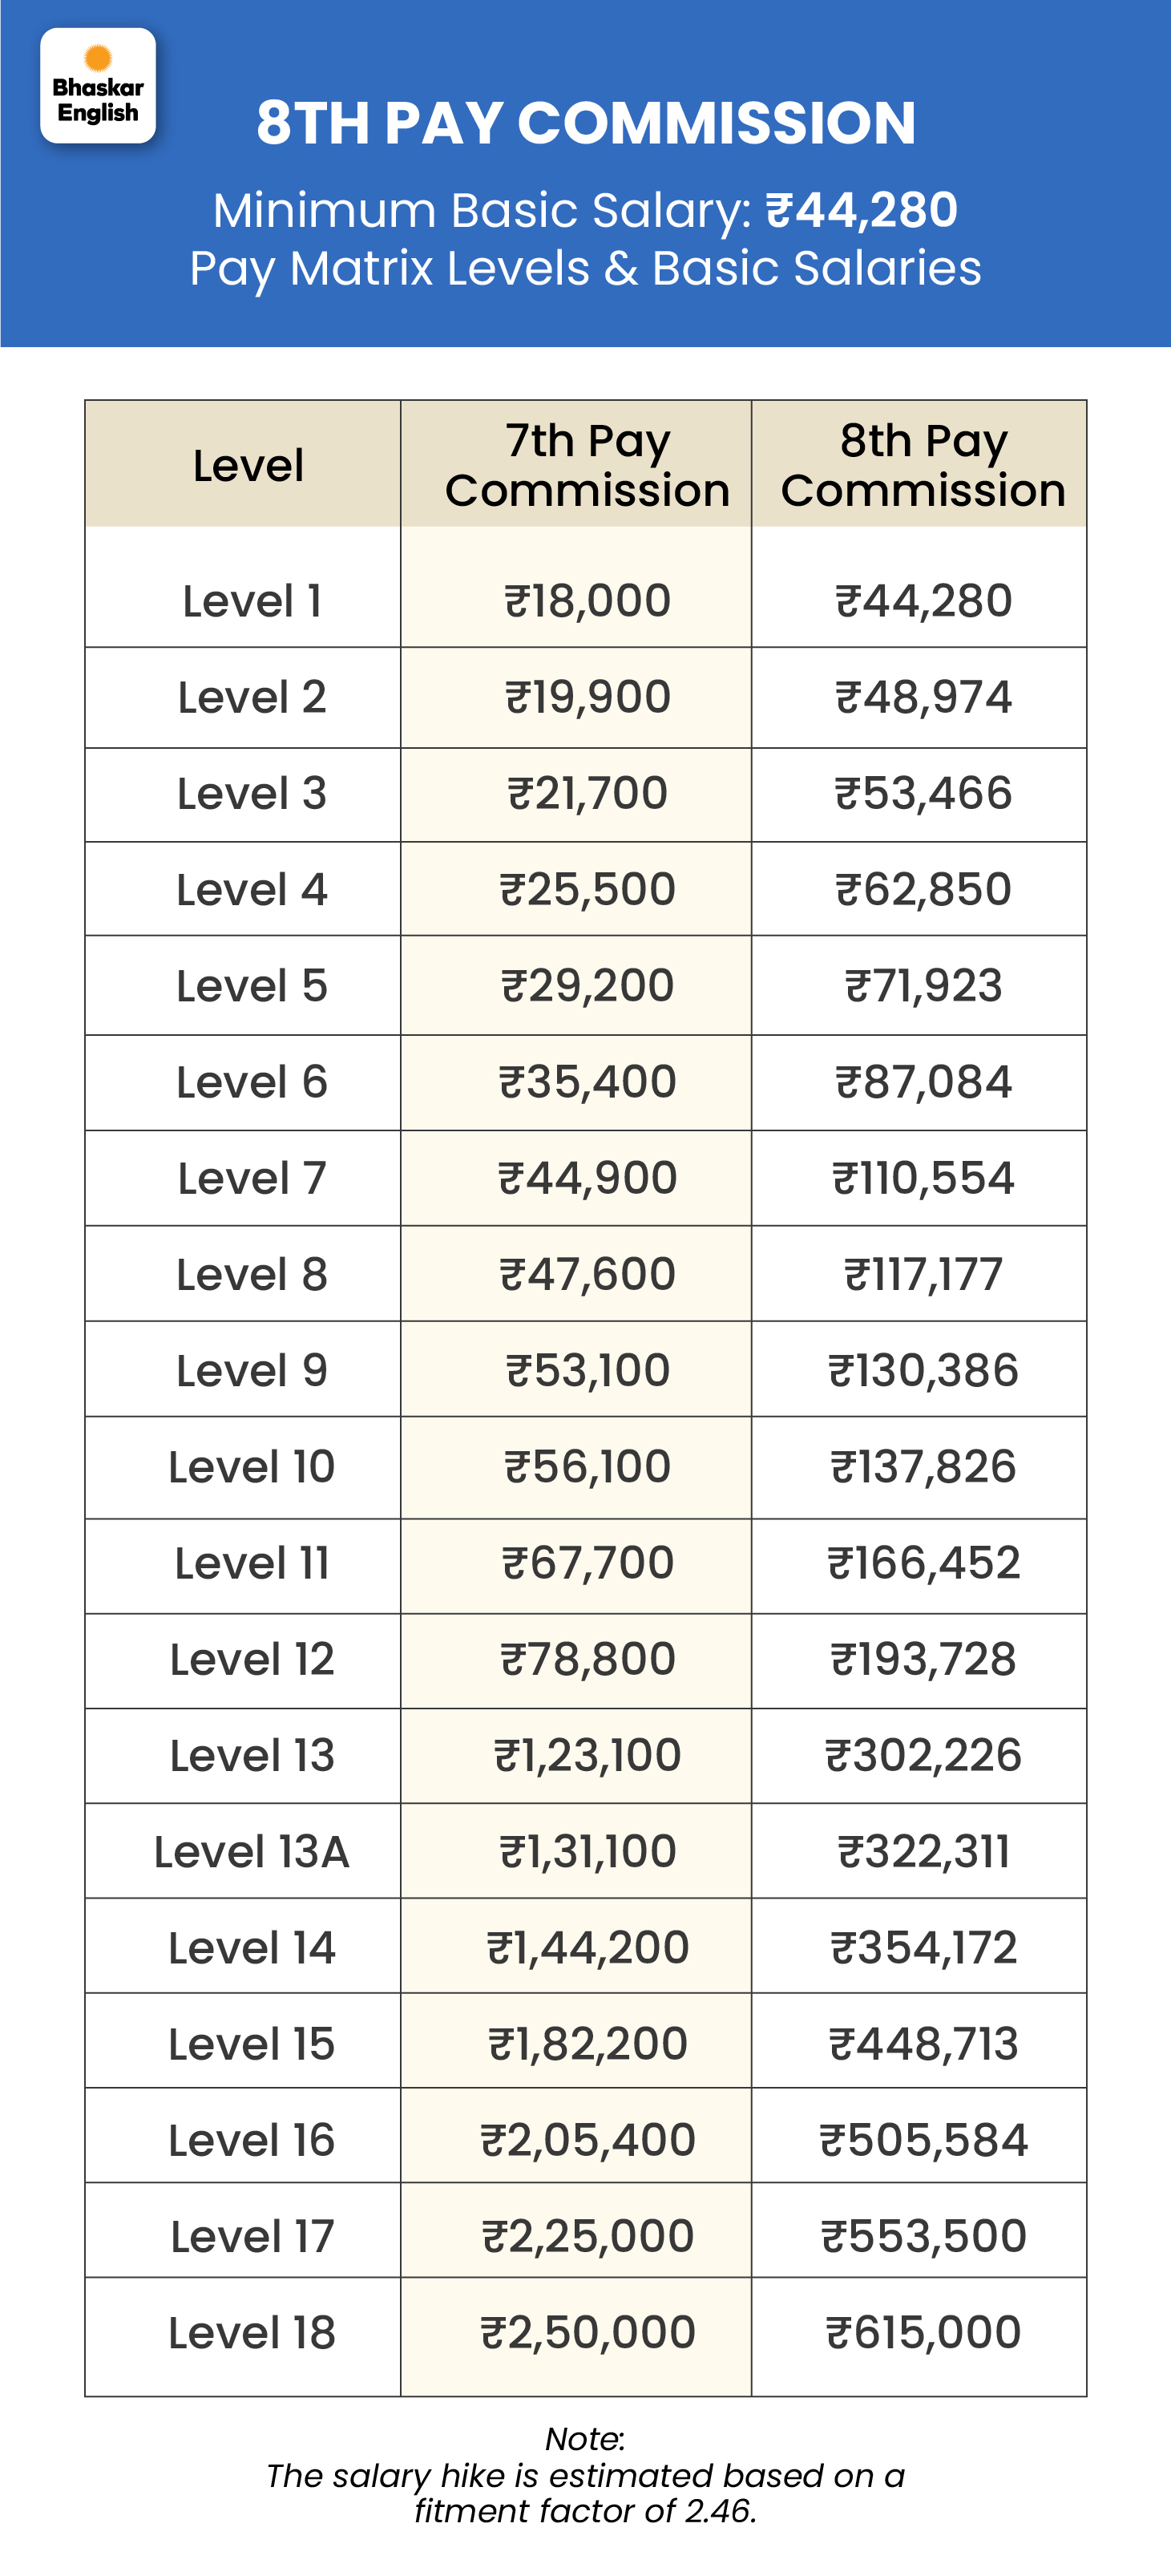
Task: Select the ₹615,000 cell for Level 18
Action: coord(923,2333)
